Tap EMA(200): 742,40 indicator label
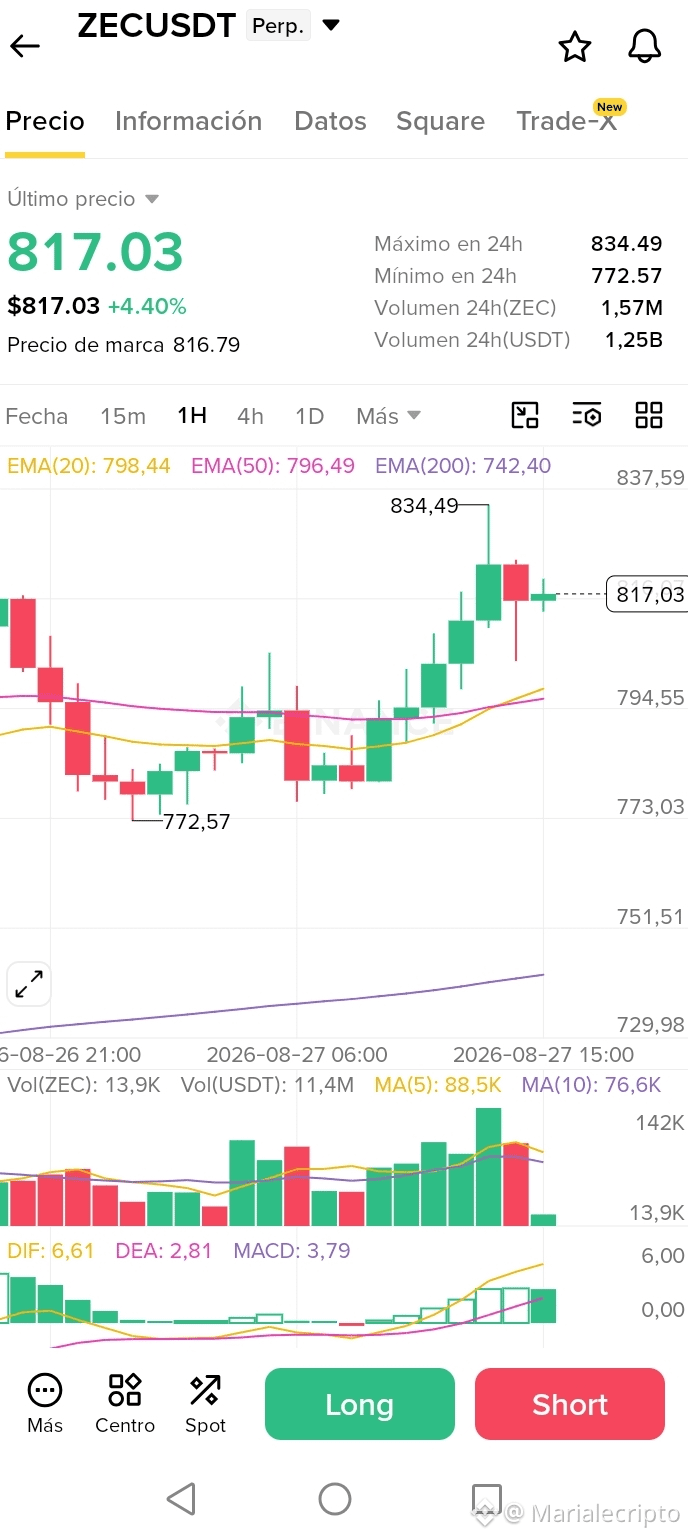The width and height of the screenshot is (688, 1538). pos(463,465)
